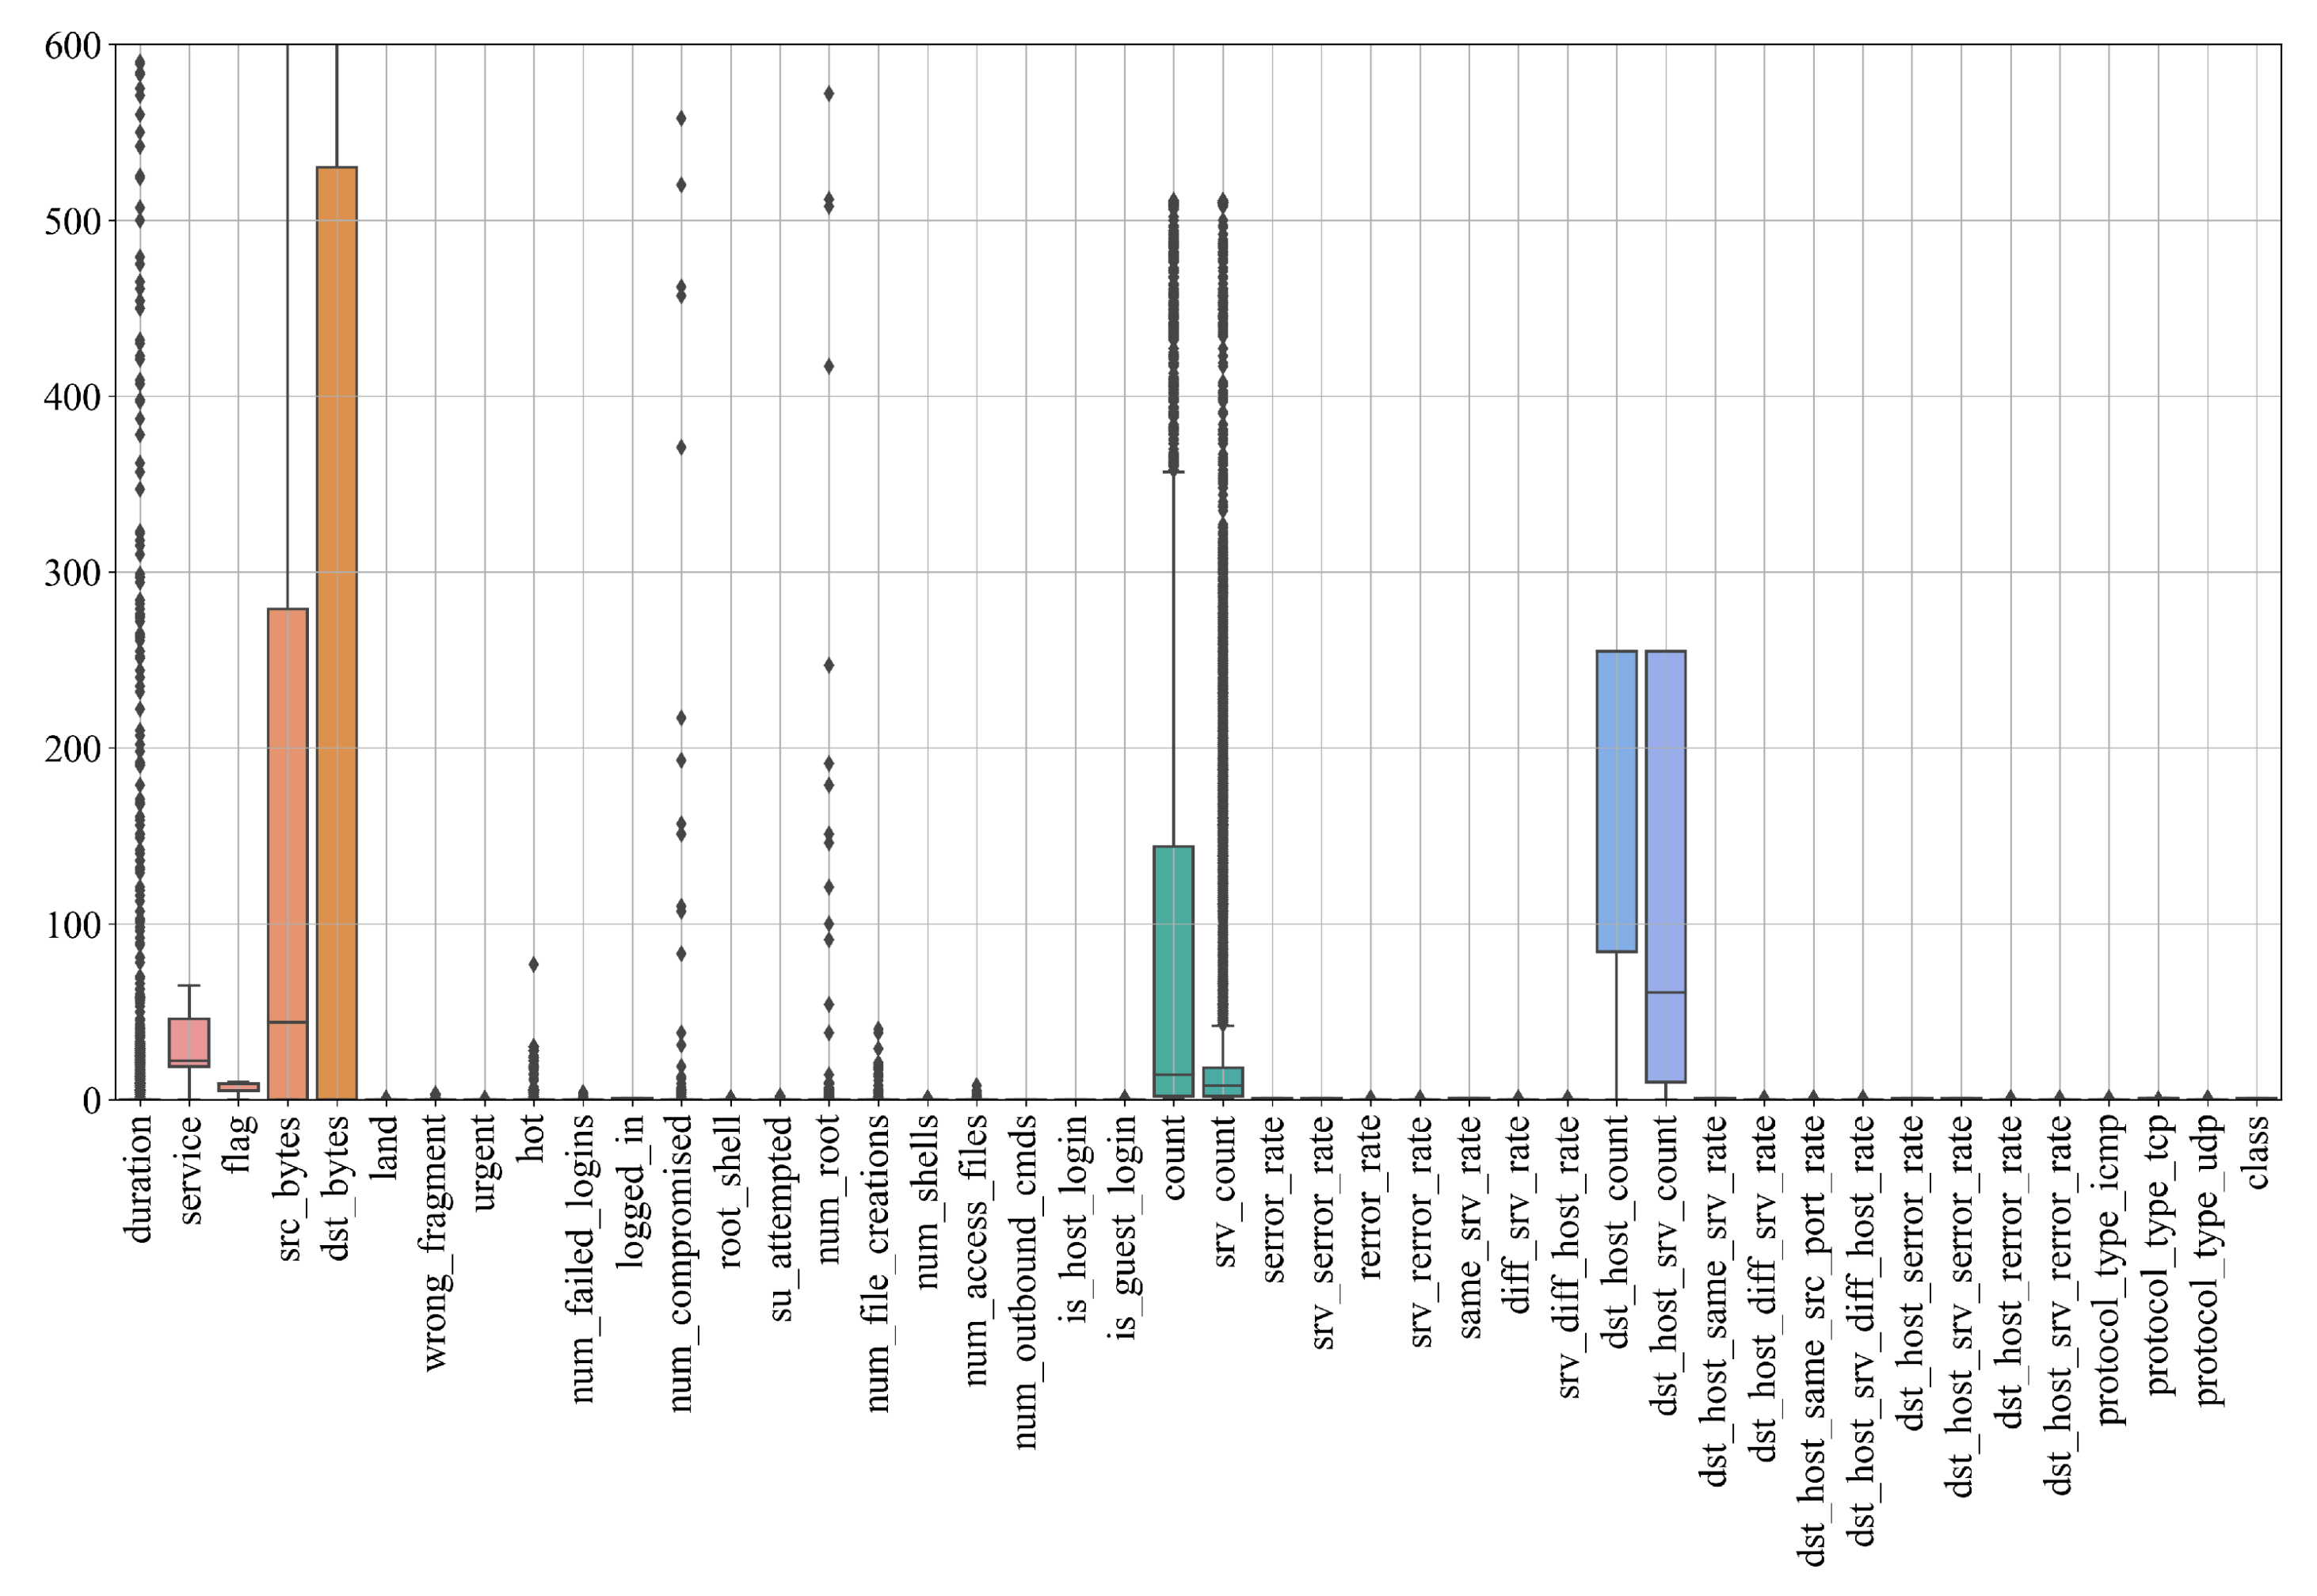Screen dimensions: 2317x1596
Task: Click the hot outlier near 77
Action: point(533,964)
